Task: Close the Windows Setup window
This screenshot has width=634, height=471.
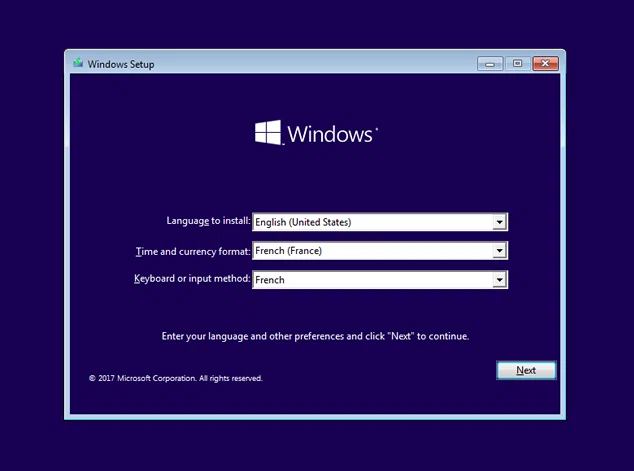Action: (545, 63)
